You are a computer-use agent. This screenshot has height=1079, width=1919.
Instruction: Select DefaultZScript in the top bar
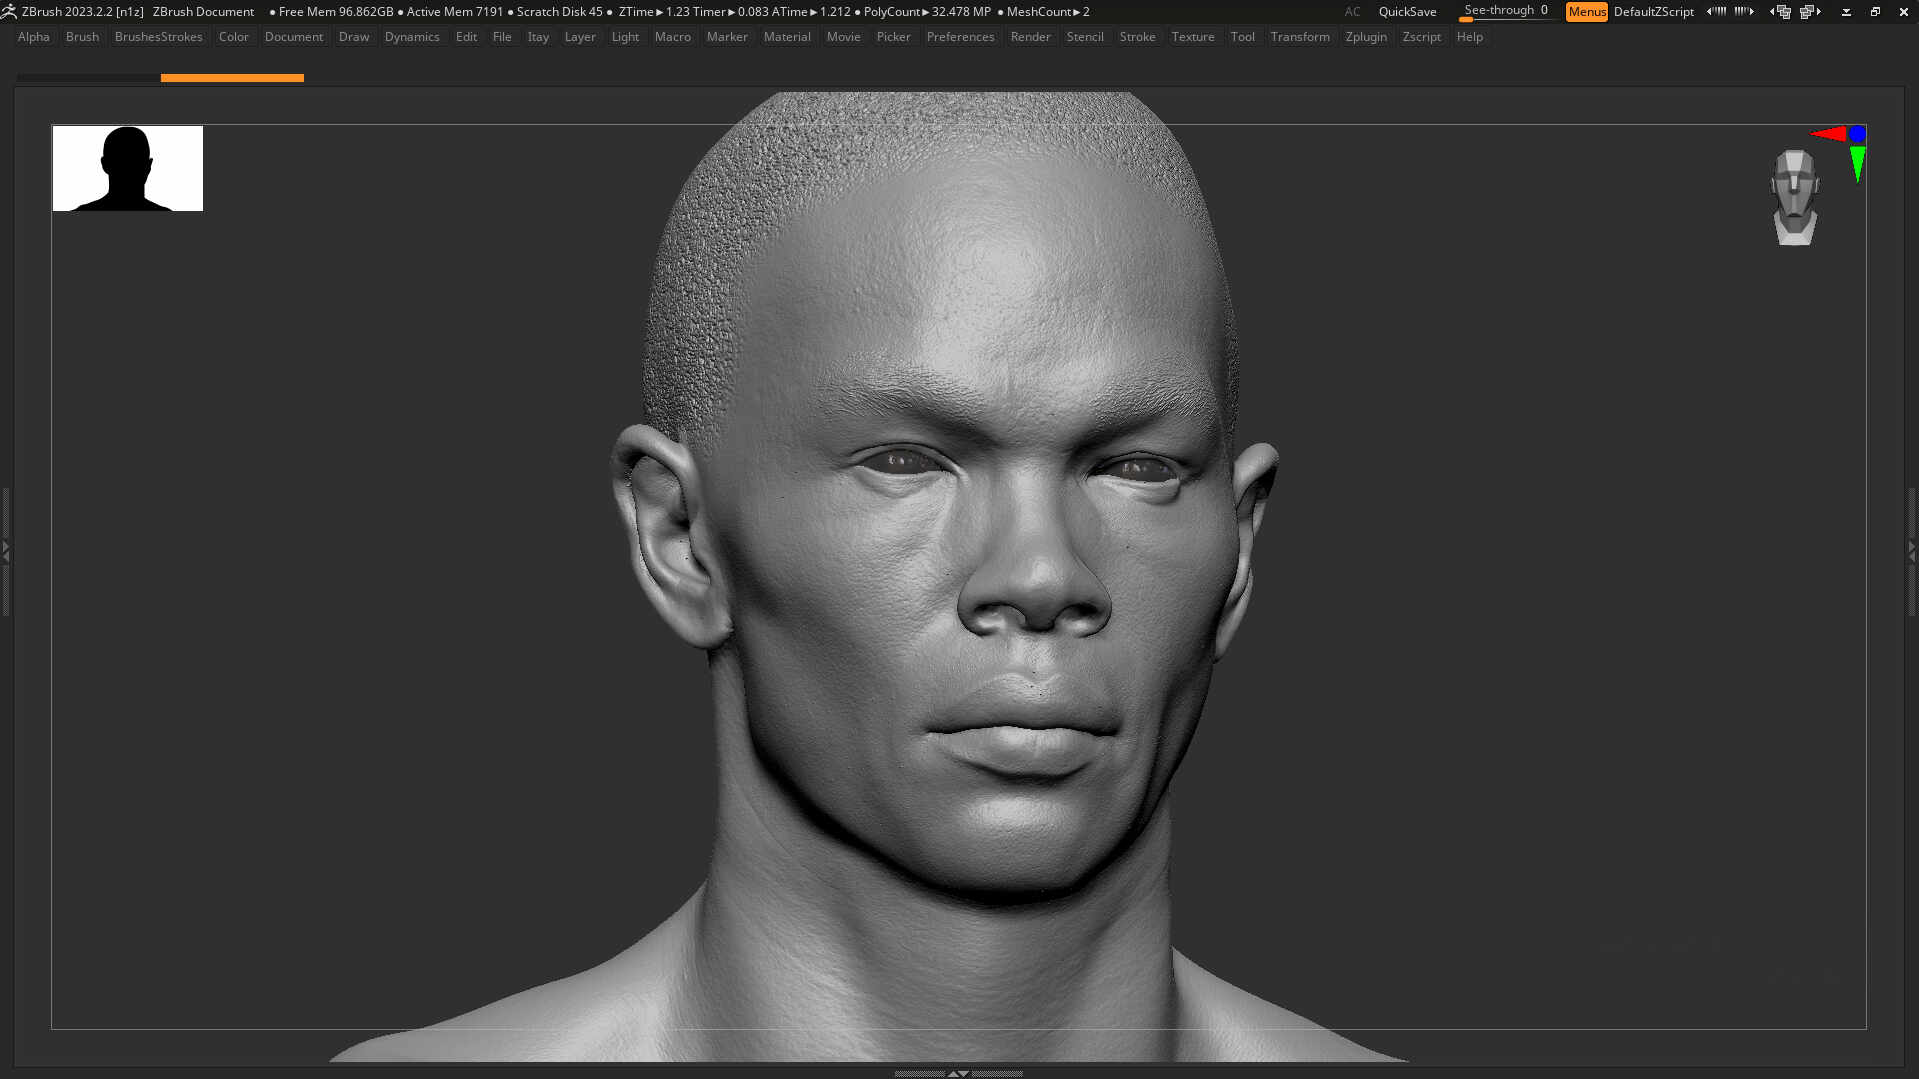point(1653,11)
